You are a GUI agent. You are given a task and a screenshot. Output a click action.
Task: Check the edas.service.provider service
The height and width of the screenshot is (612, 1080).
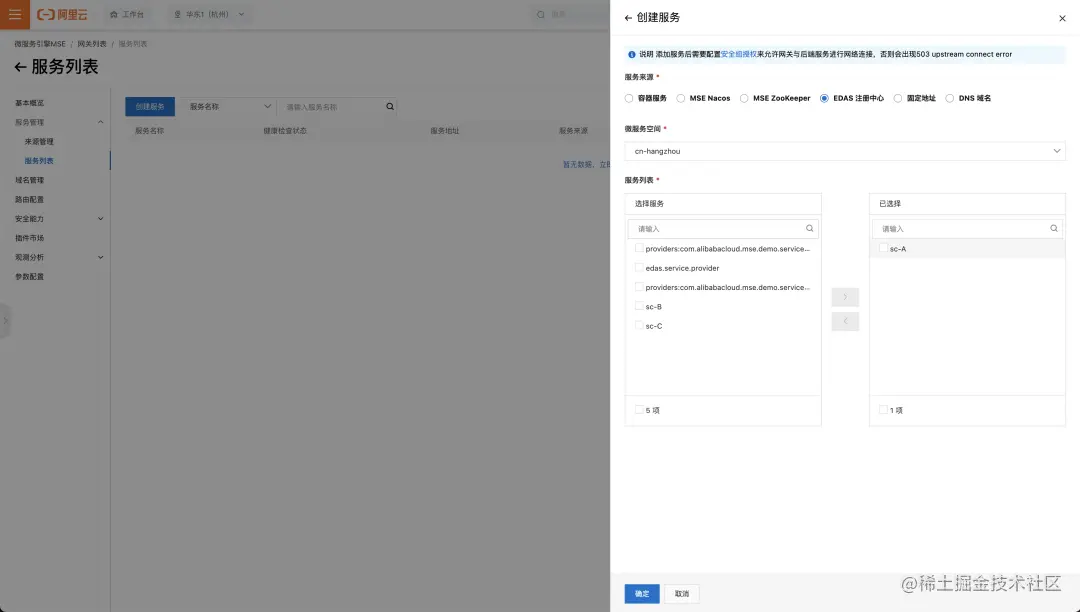(639, 268)
